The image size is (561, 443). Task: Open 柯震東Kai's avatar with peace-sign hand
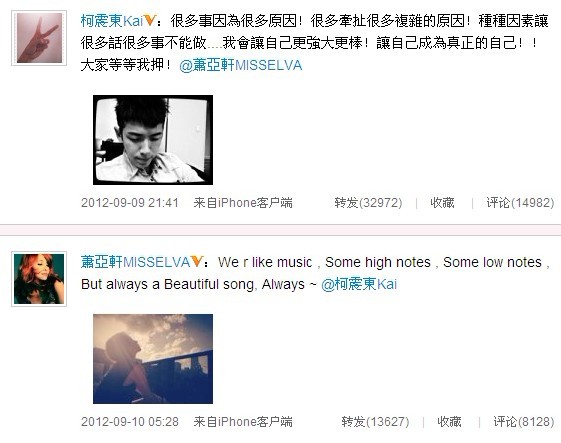point(39,38)
